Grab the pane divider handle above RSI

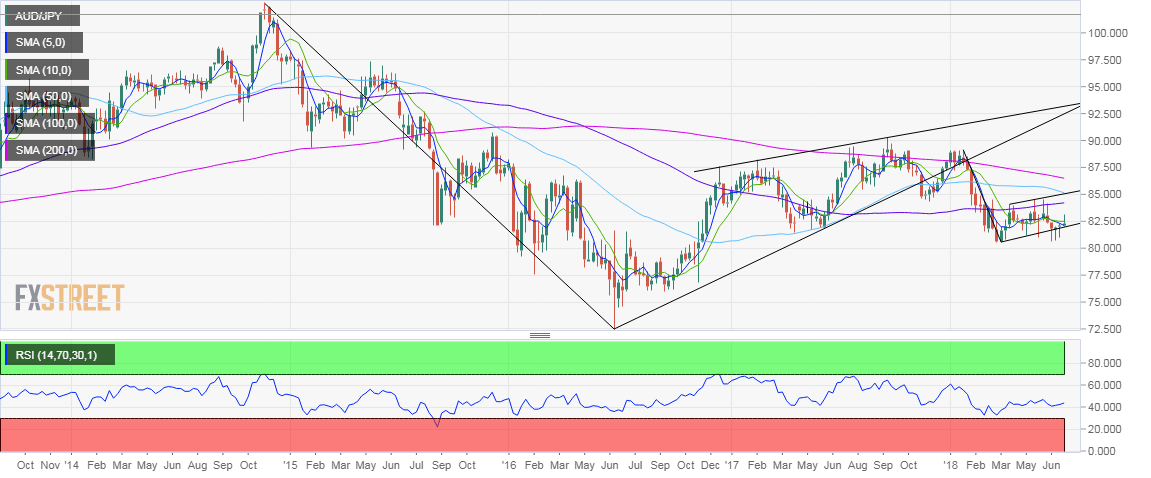540,336
